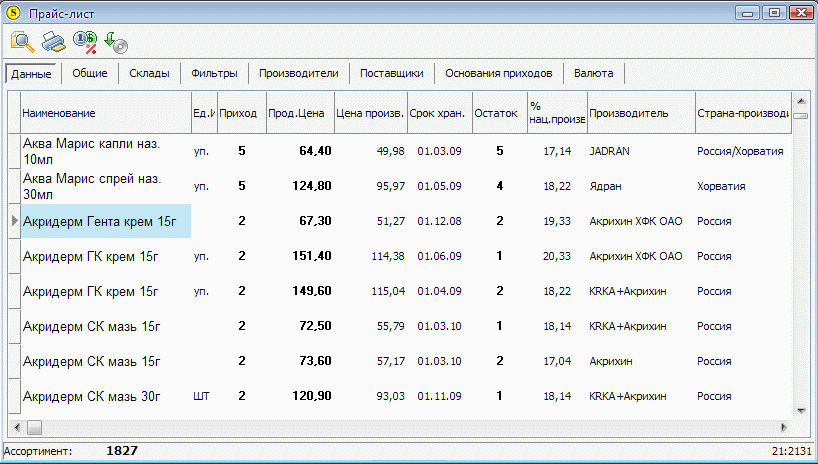Go to the Производители tab

[299, 74]
